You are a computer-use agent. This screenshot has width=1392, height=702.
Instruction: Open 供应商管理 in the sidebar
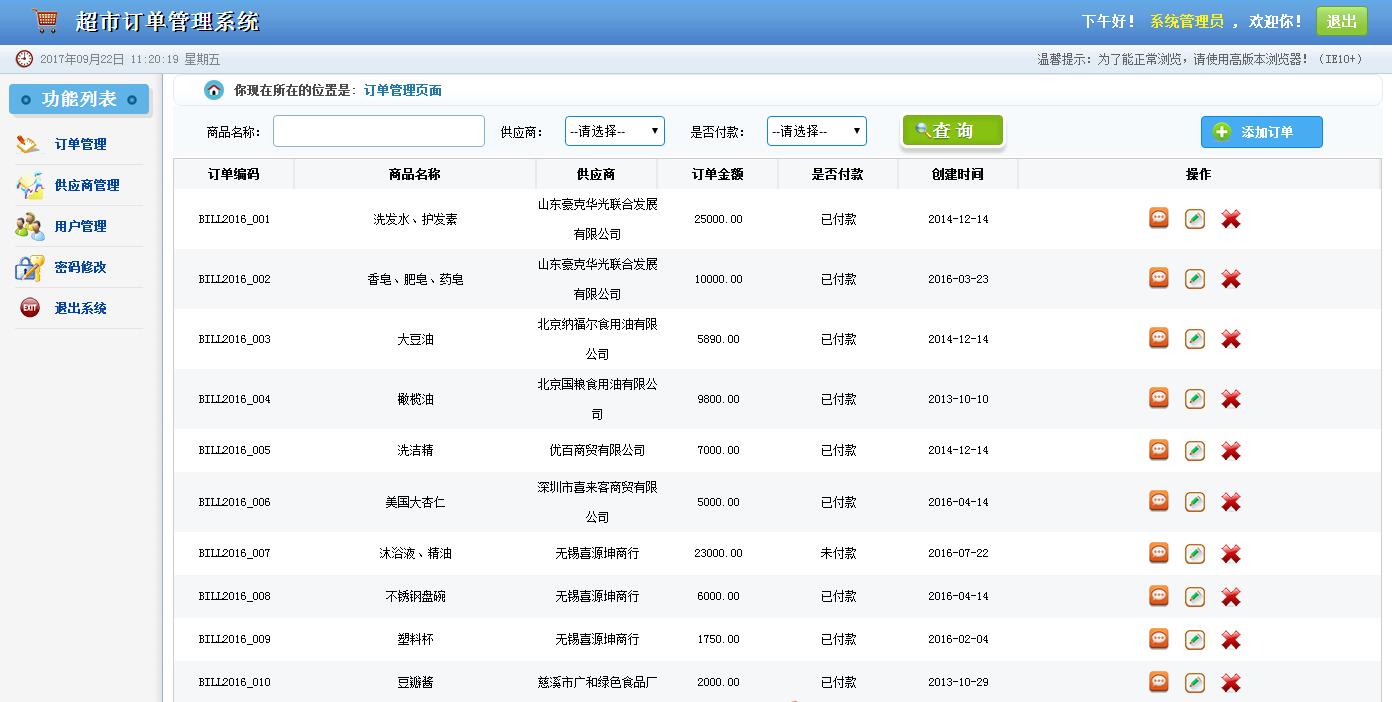tap(87, 185)
